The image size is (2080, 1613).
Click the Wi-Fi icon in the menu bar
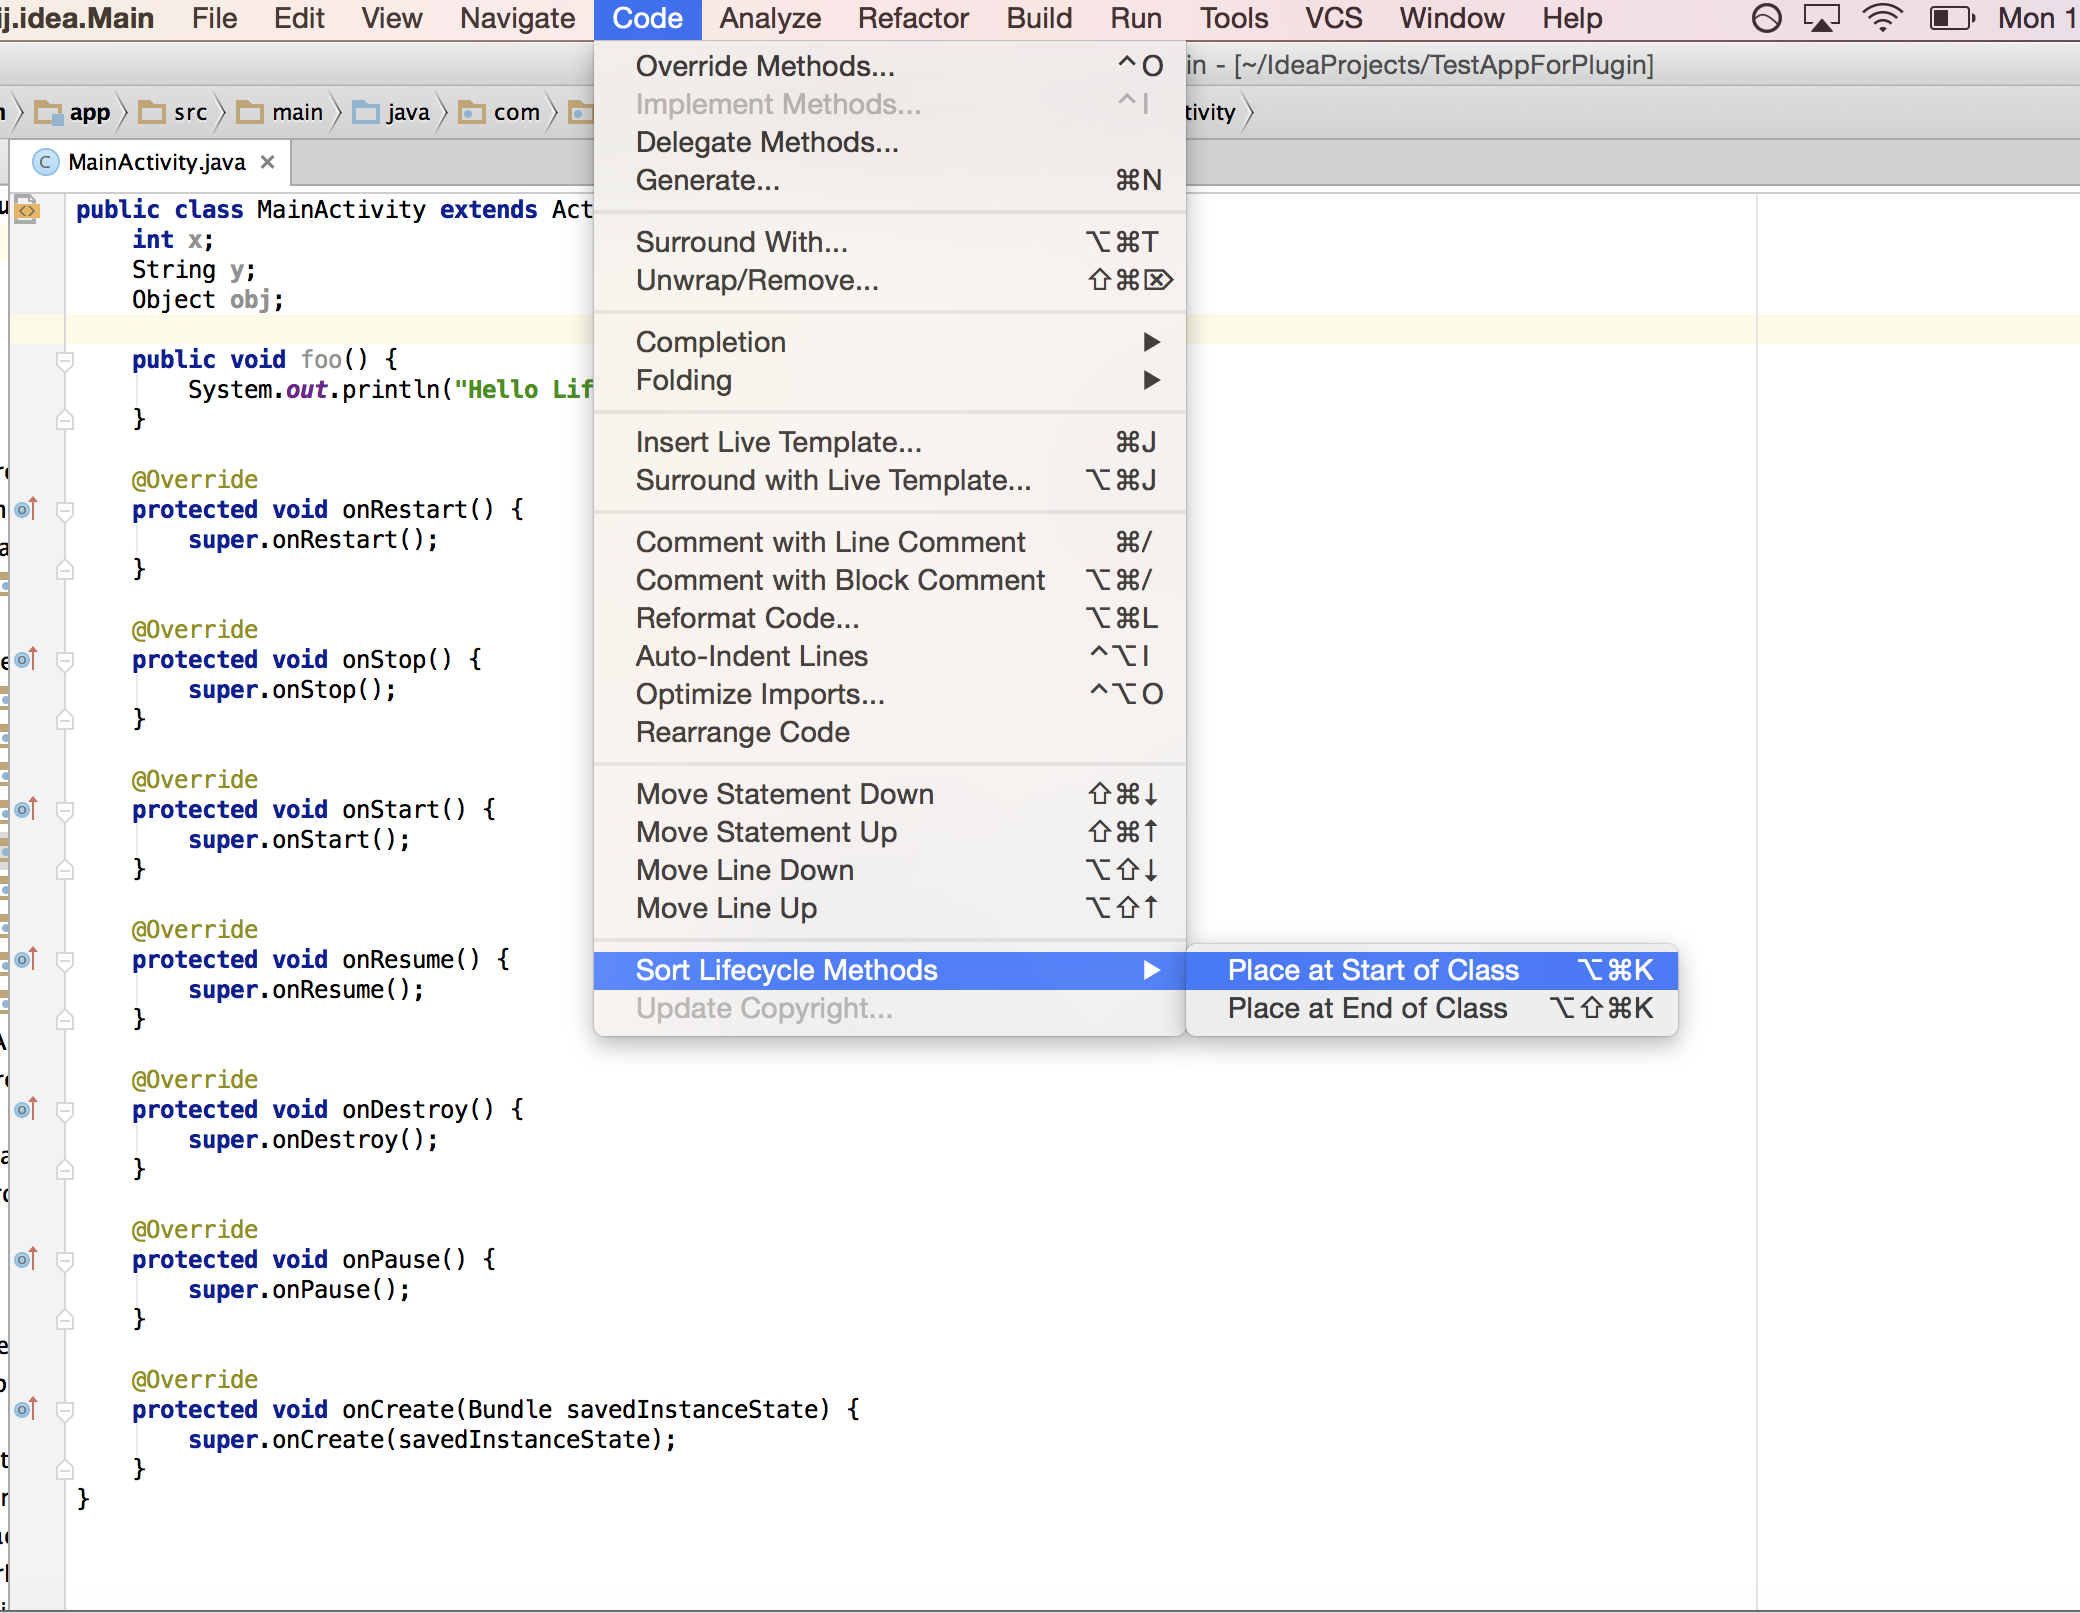coord(1884,17)
